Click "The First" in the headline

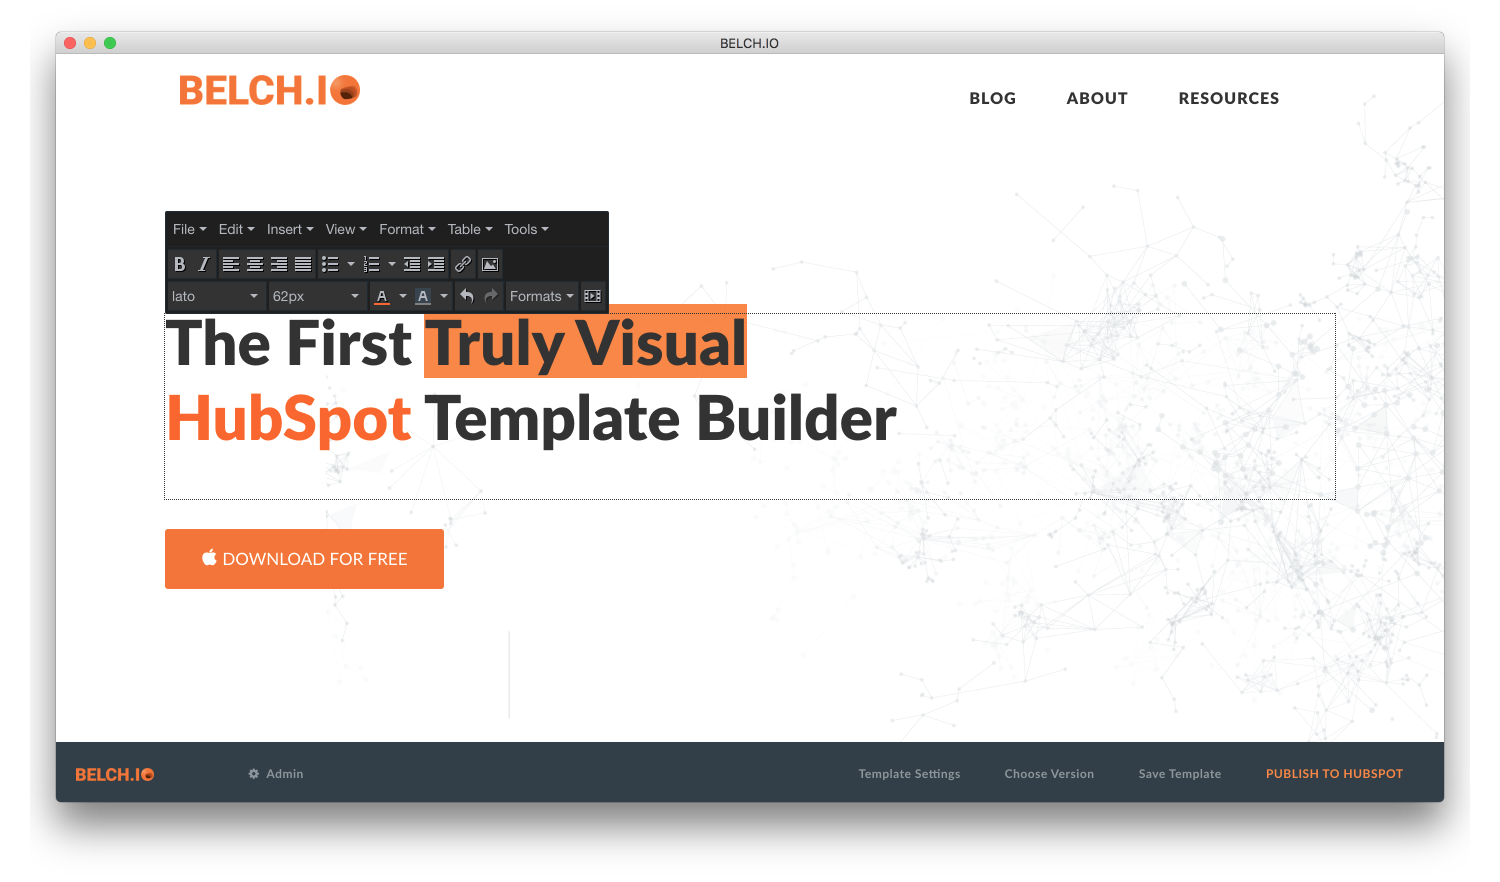(289, 343)
